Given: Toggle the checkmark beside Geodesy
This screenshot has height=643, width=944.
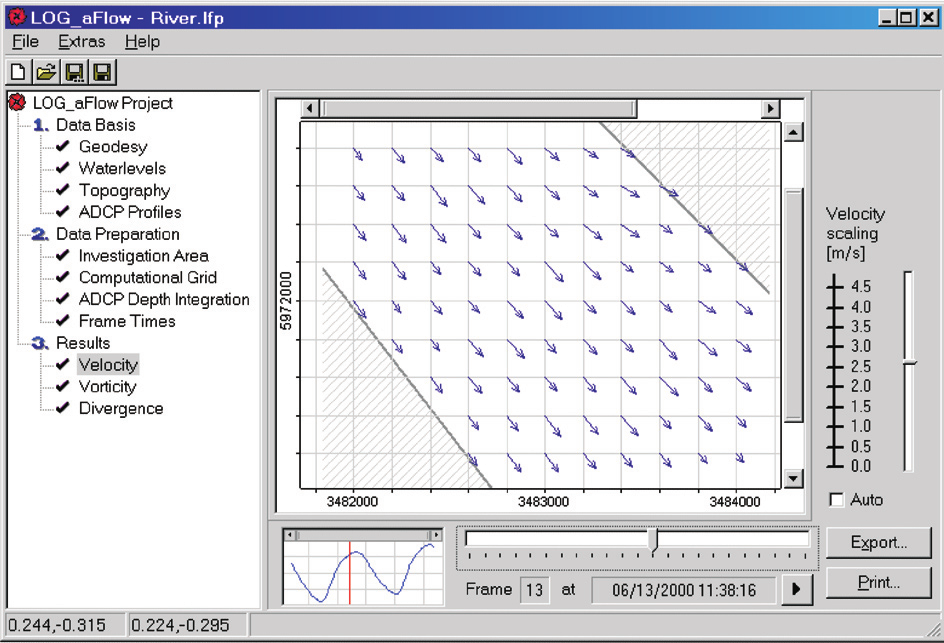Looking at the screenshot, I should click(x=64, y=147).
